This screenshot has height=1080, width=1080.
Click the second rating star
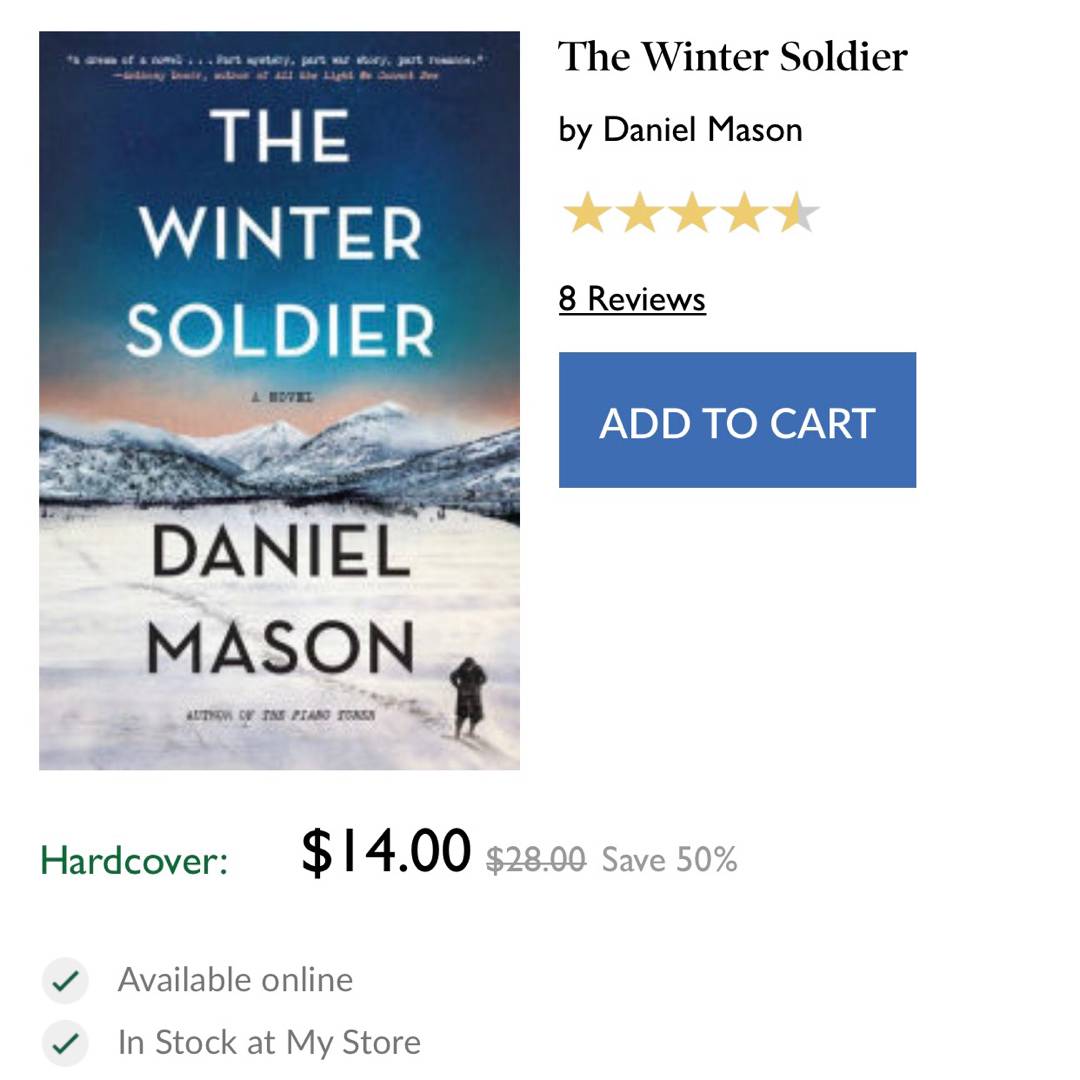tap(639, 214)
